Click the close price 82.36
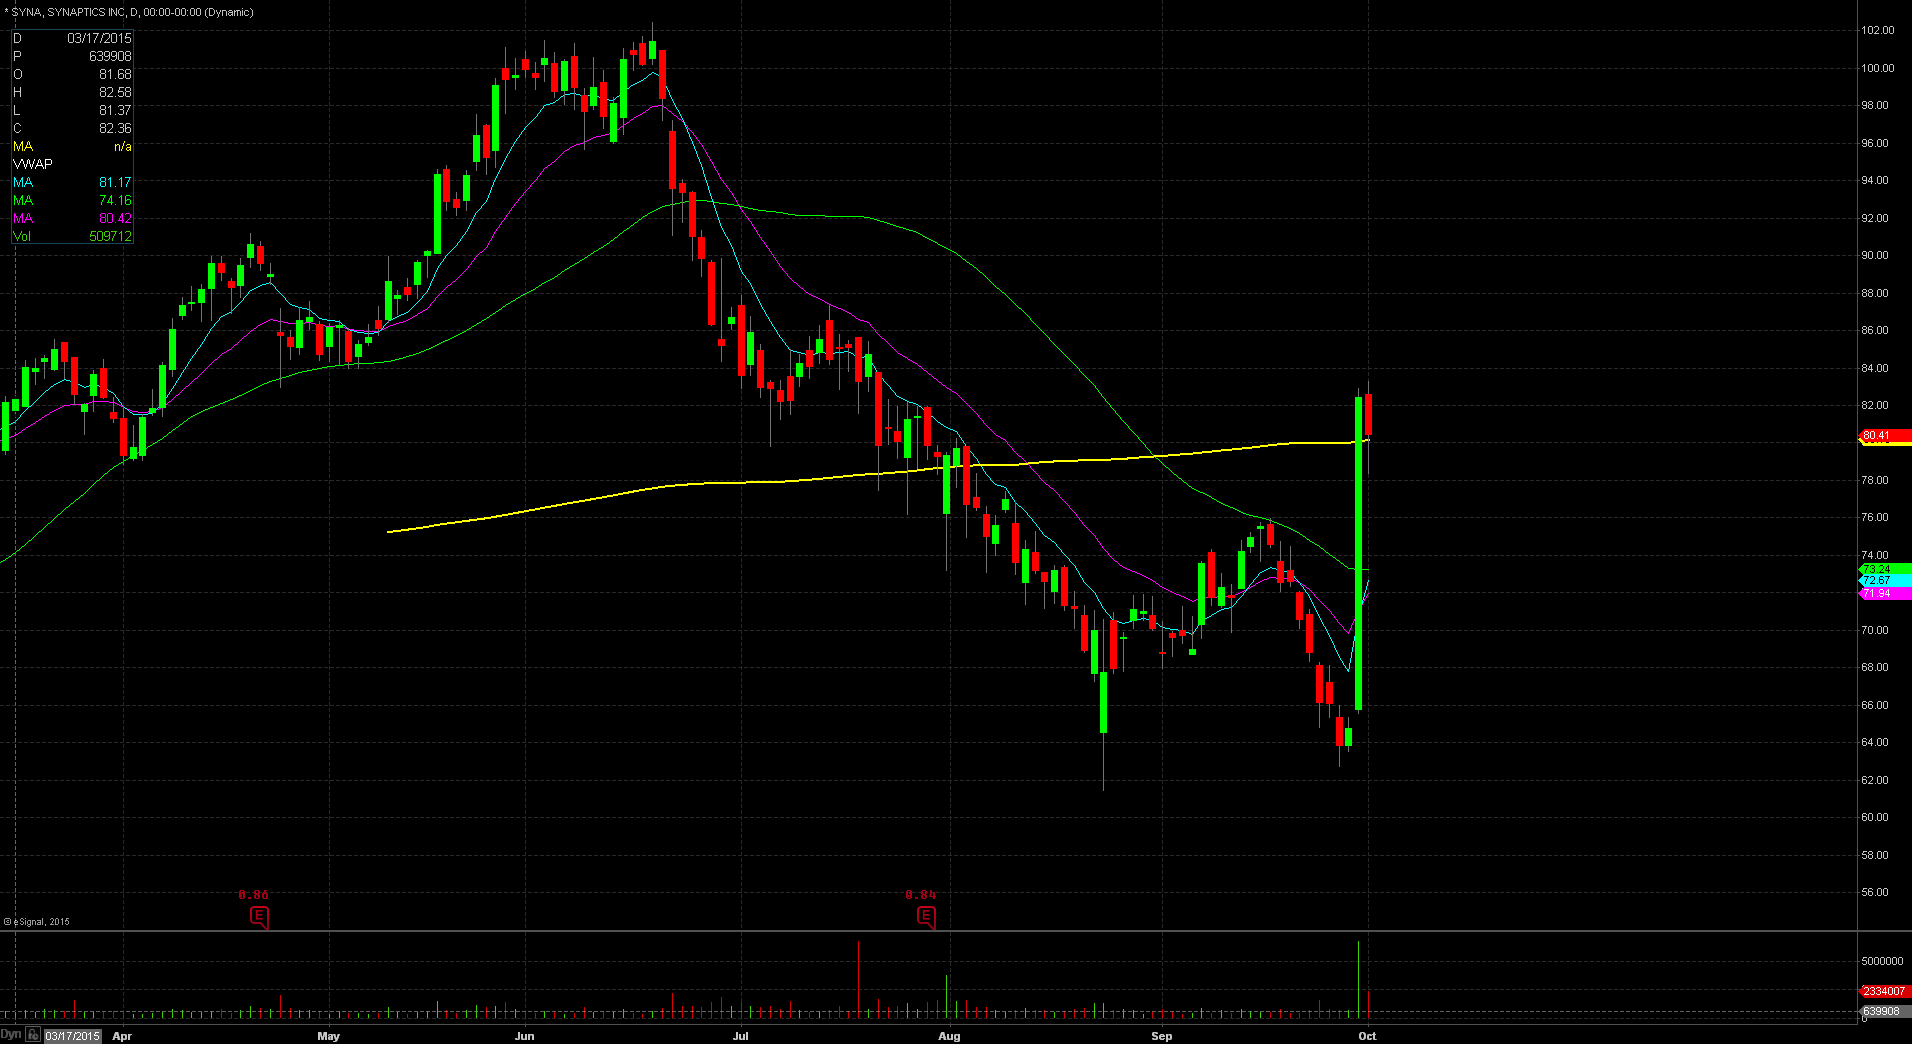 click(115, 128)
